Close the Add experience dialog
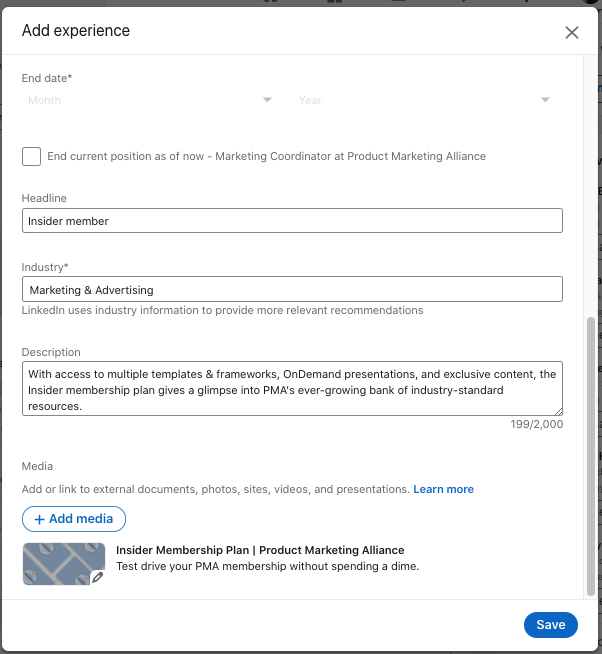602x654 pixels. pyautogui.click(x=572, y=33)
